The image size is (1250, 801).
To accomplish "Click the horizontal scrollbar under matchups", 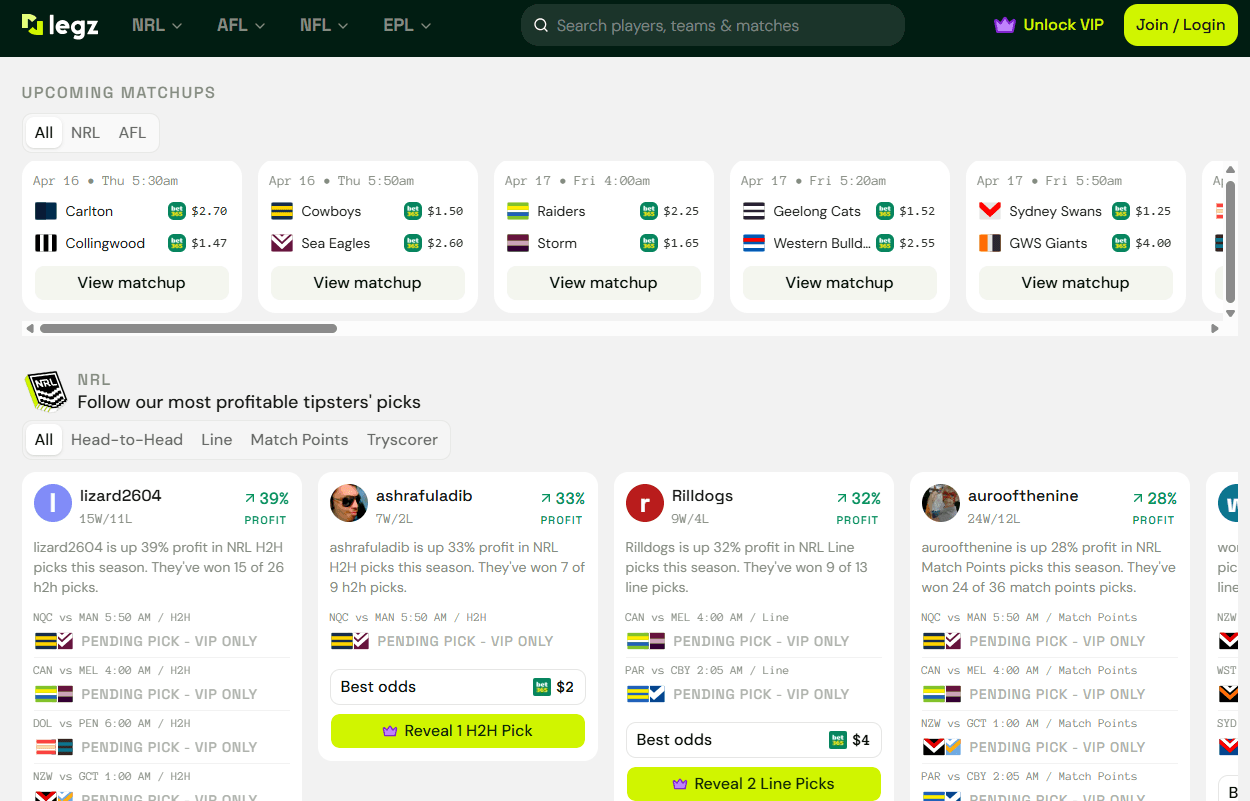I will [188, 328].
